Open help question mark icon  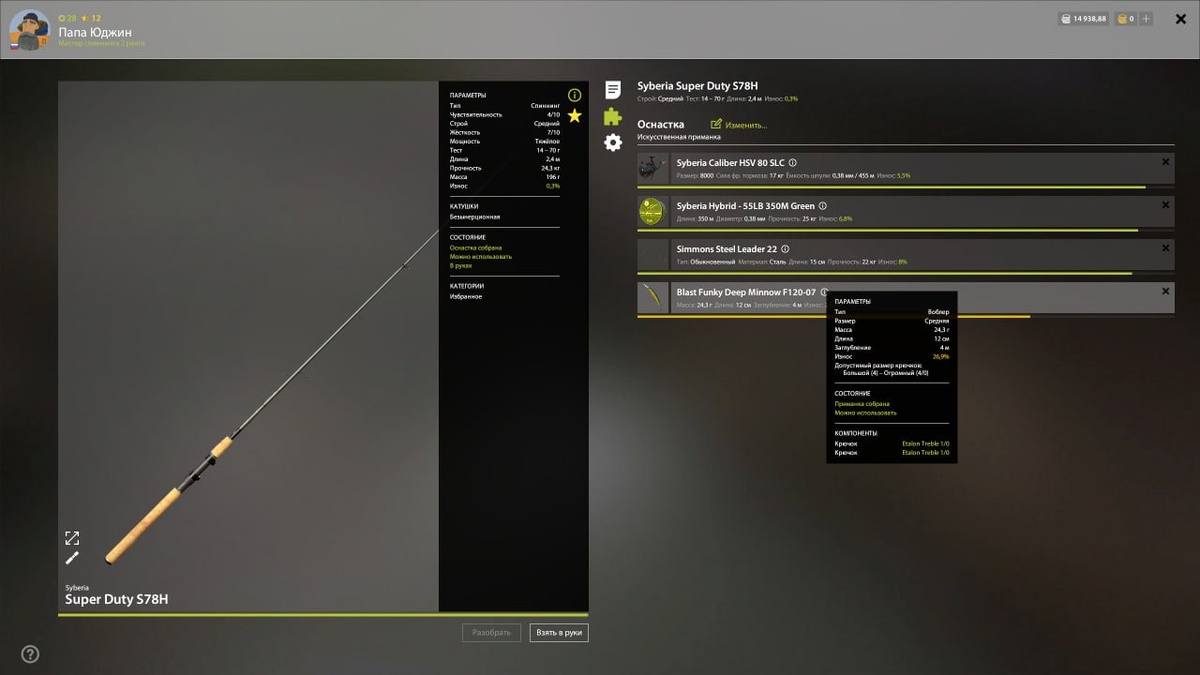point(30,654)
